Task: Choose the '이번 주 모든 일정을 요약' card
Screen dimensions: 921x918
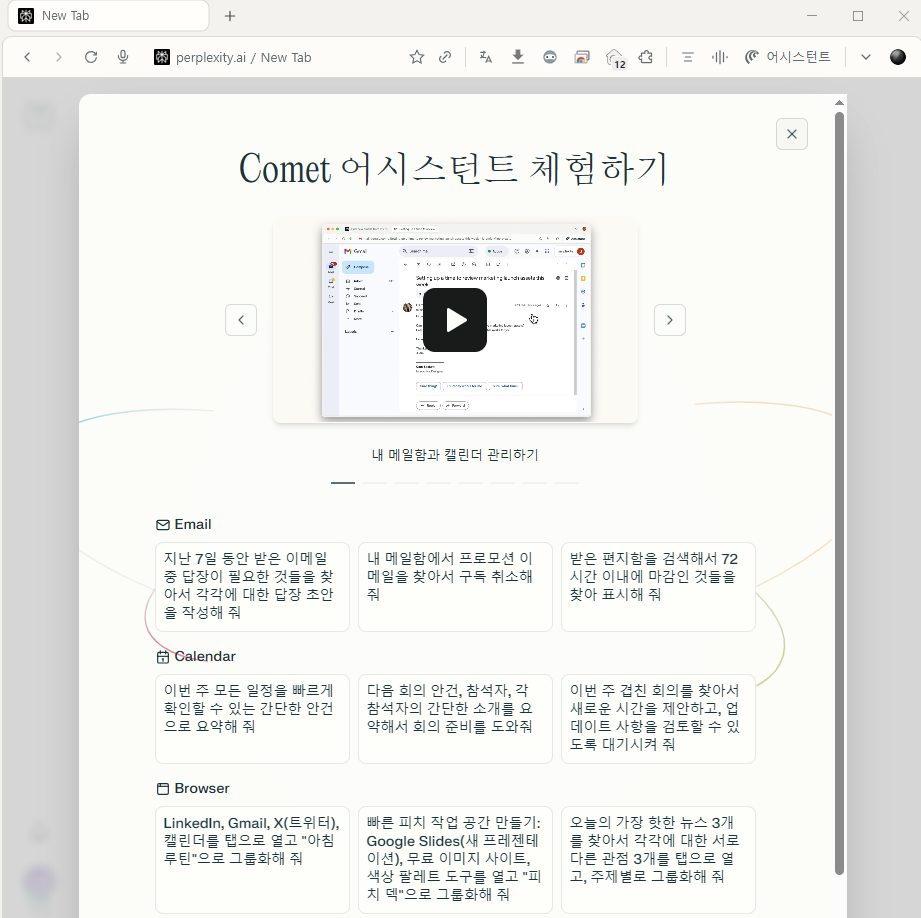Action: [253, 719]
